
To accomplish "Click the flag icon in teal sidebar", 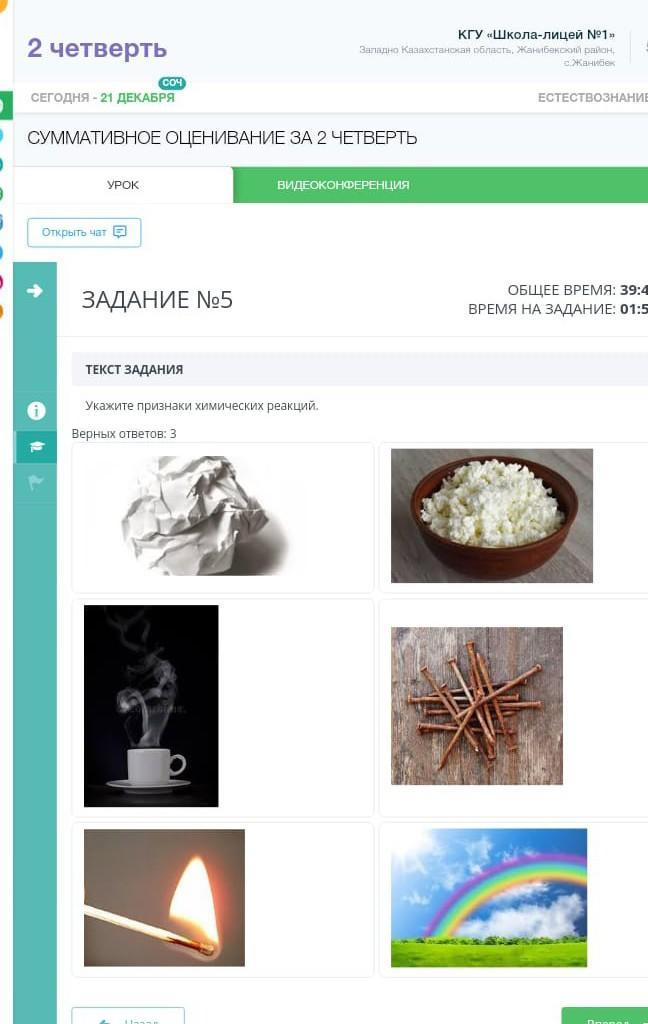I will pos(35,483).
